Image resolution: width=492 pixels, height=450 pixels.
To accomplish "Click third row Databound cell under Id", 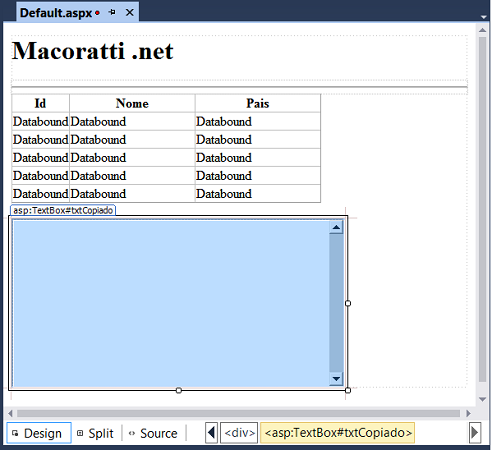I will [40, 158].
